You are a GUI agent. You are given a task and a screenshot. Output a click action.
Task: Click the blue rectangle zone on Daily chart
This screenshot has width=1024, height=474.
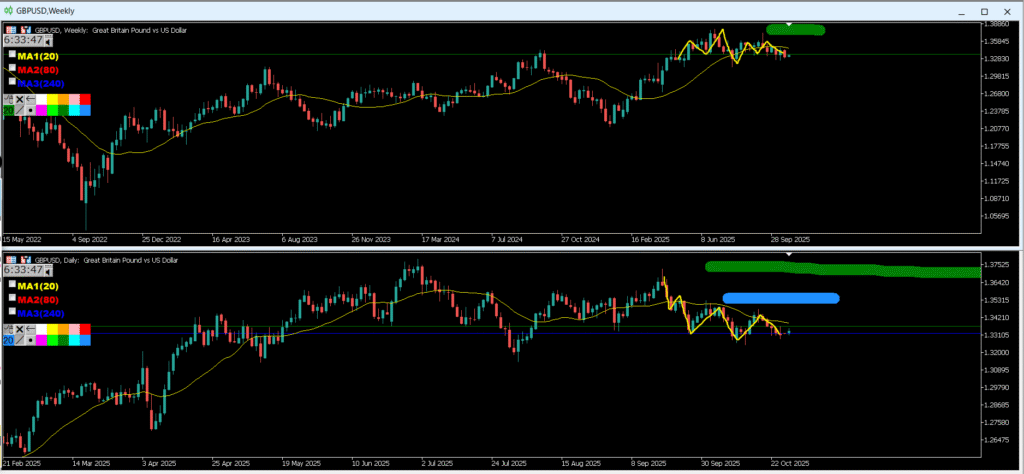coord(780,298)
